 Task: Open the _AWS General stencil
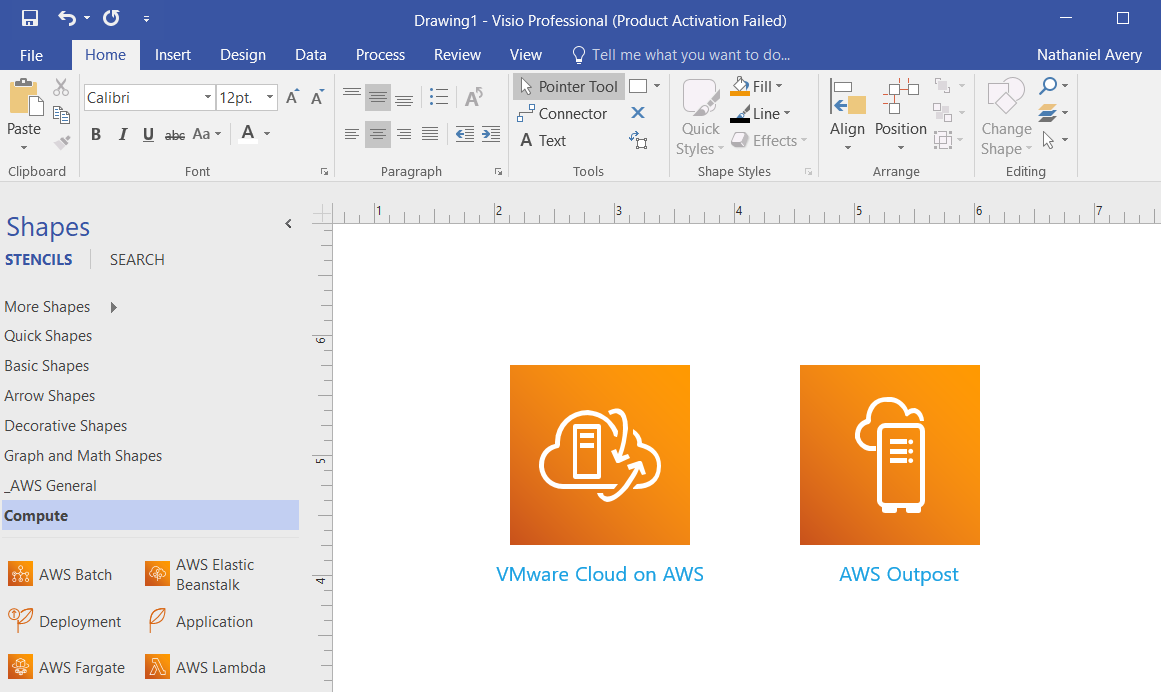click(x=50, y=486)
